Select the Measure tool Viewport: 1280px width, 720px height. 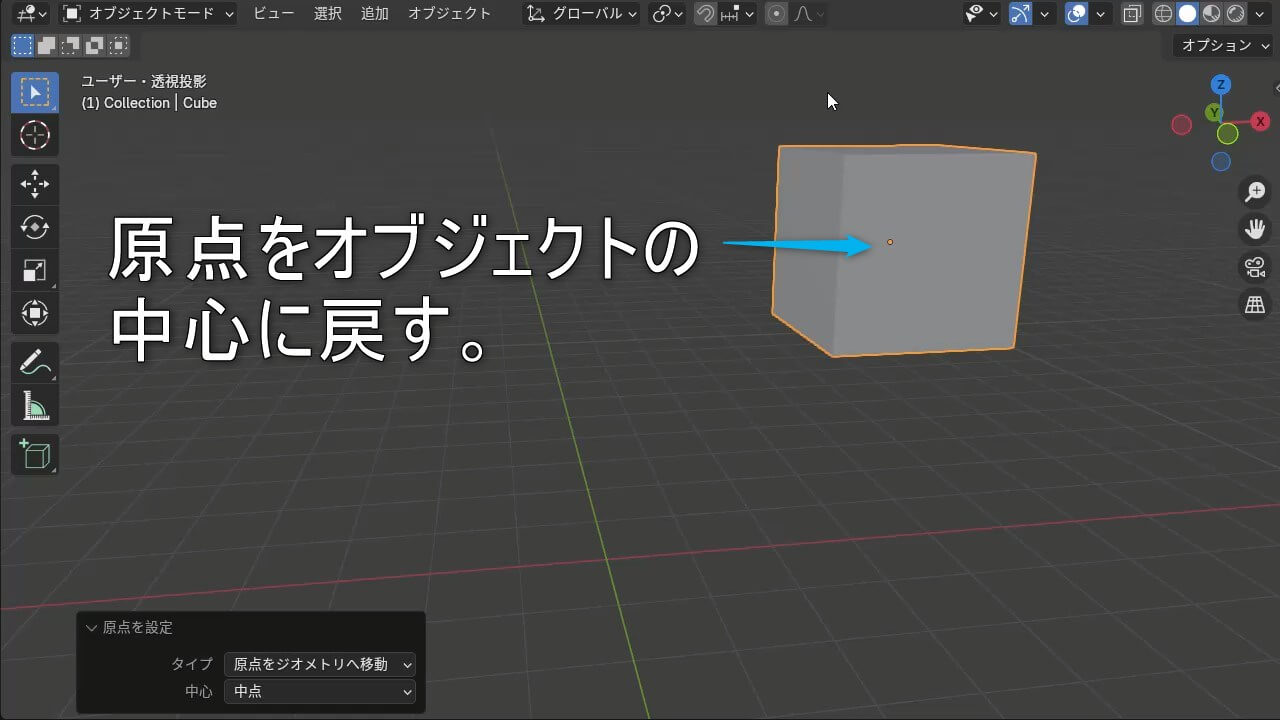(35, 406)
